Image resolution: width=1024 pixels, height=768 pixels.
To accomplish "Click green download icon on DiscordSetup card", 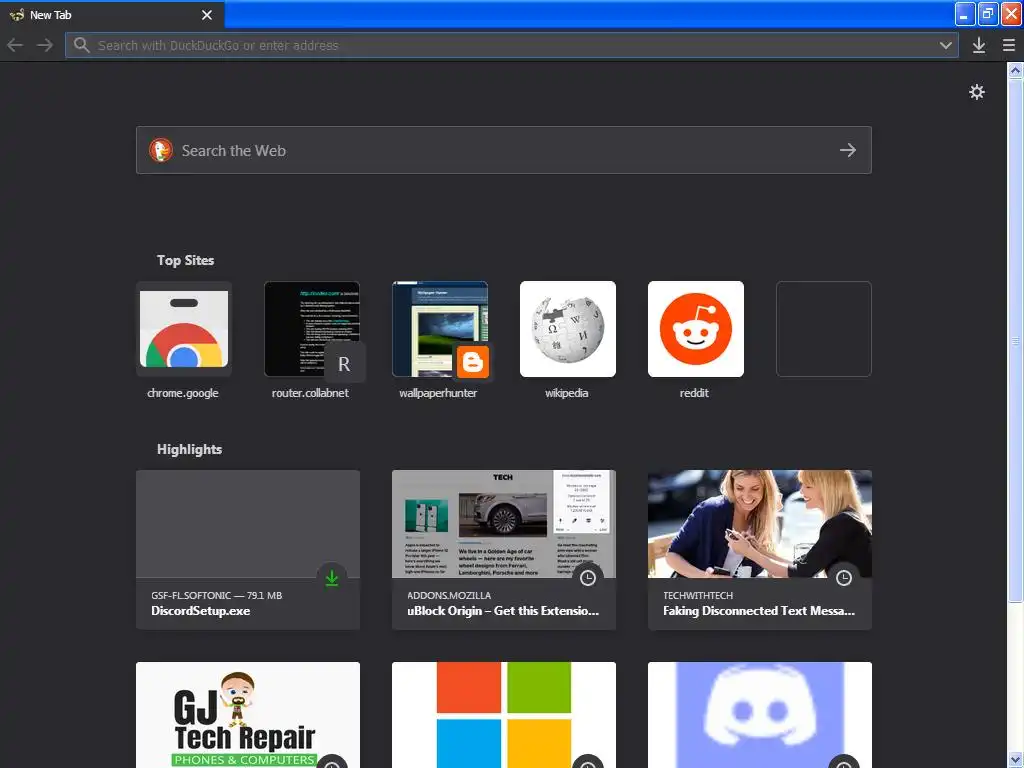I will coord(332,577).
